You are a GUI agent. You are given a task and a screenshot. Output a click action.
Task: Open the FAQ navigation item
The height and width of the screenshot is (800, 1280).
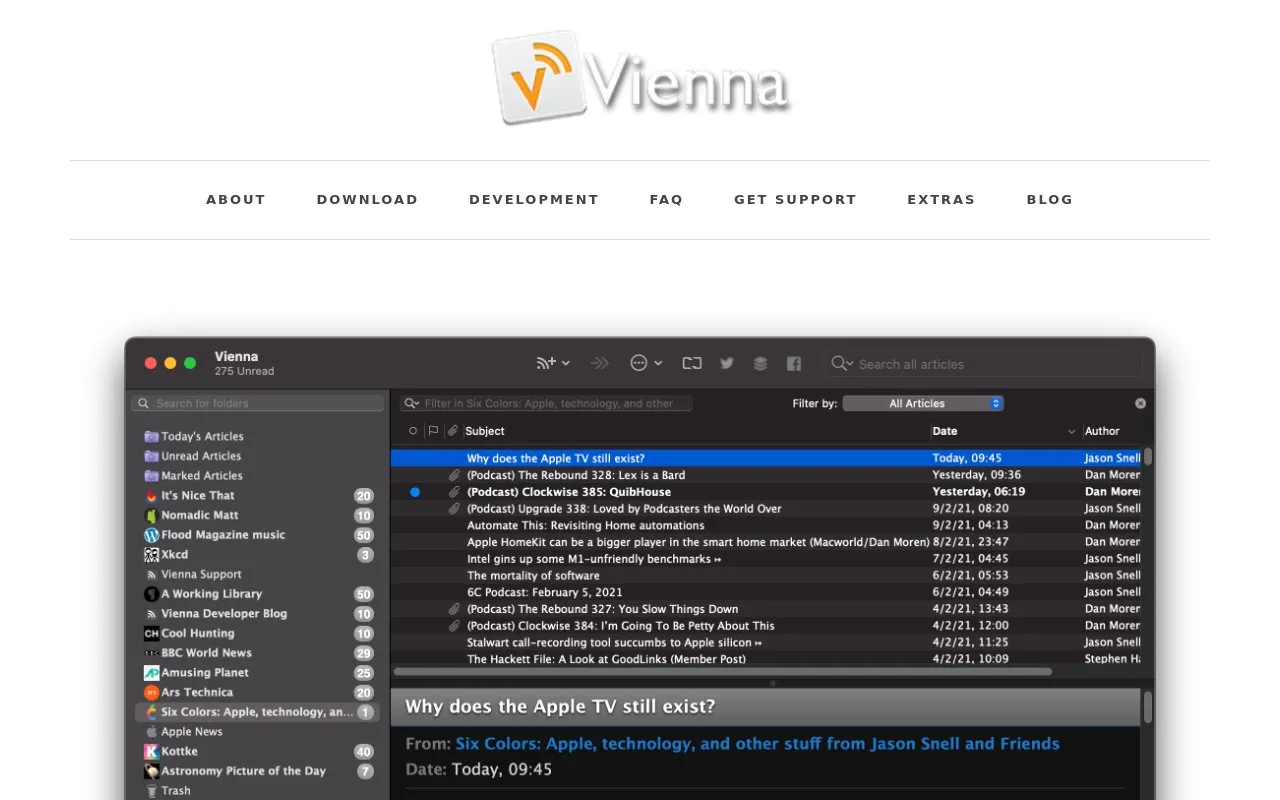point(666,200)
